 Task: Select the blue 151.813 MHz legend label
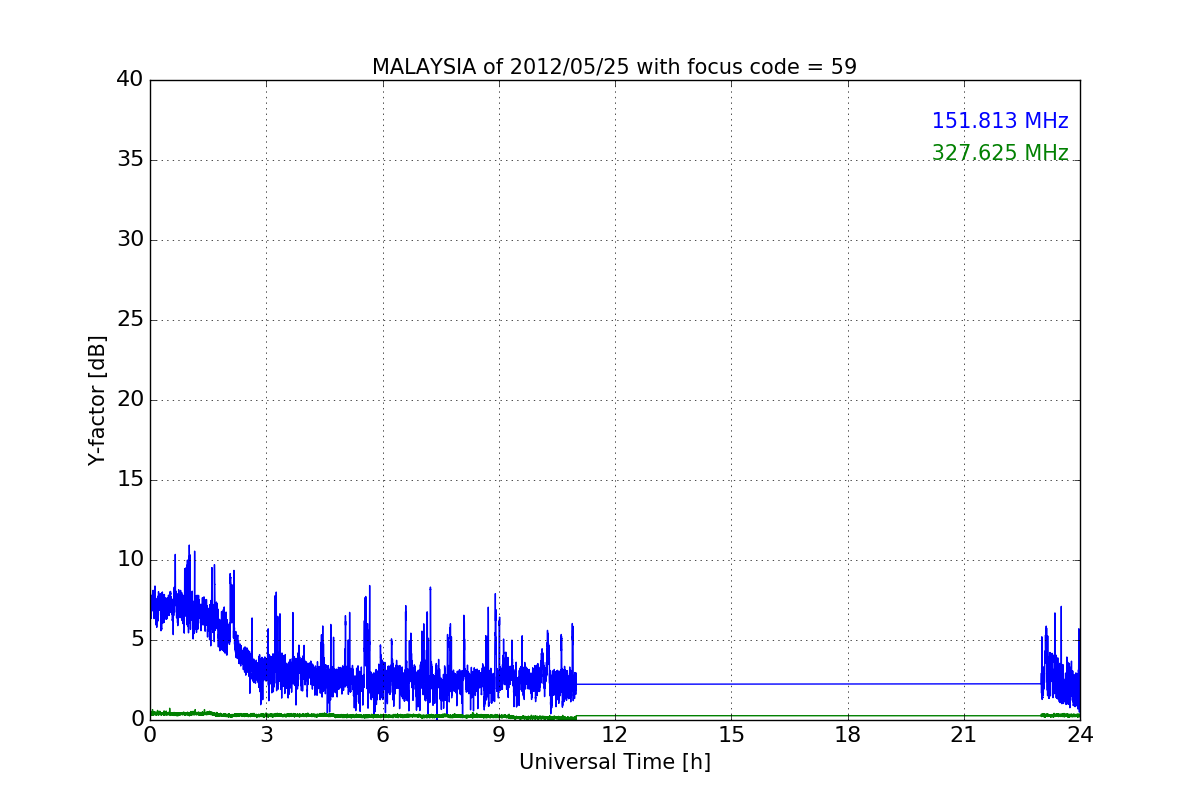[x=1000, y=121]
